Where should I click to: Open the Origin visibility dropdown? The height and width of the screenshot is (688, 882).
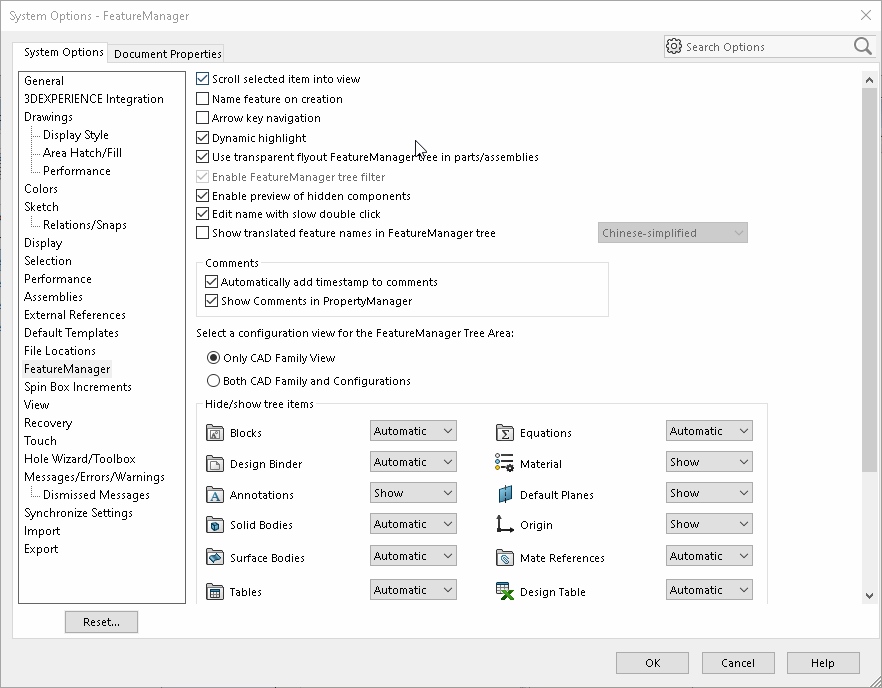(709, 524)
